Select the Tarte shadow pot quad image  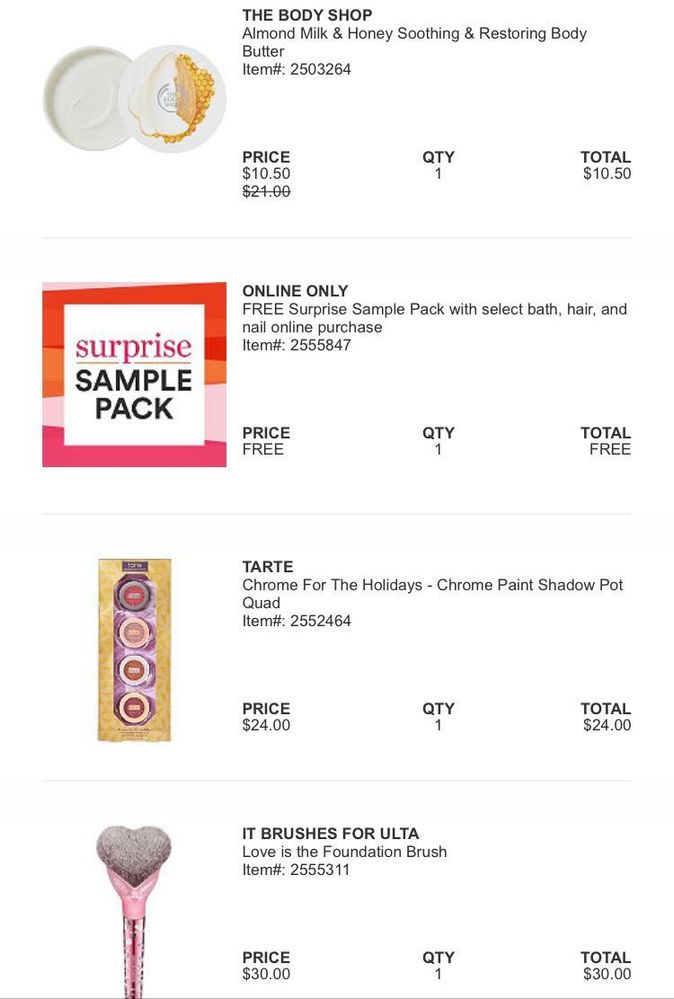pyautogui.click(x=134, y=650)
